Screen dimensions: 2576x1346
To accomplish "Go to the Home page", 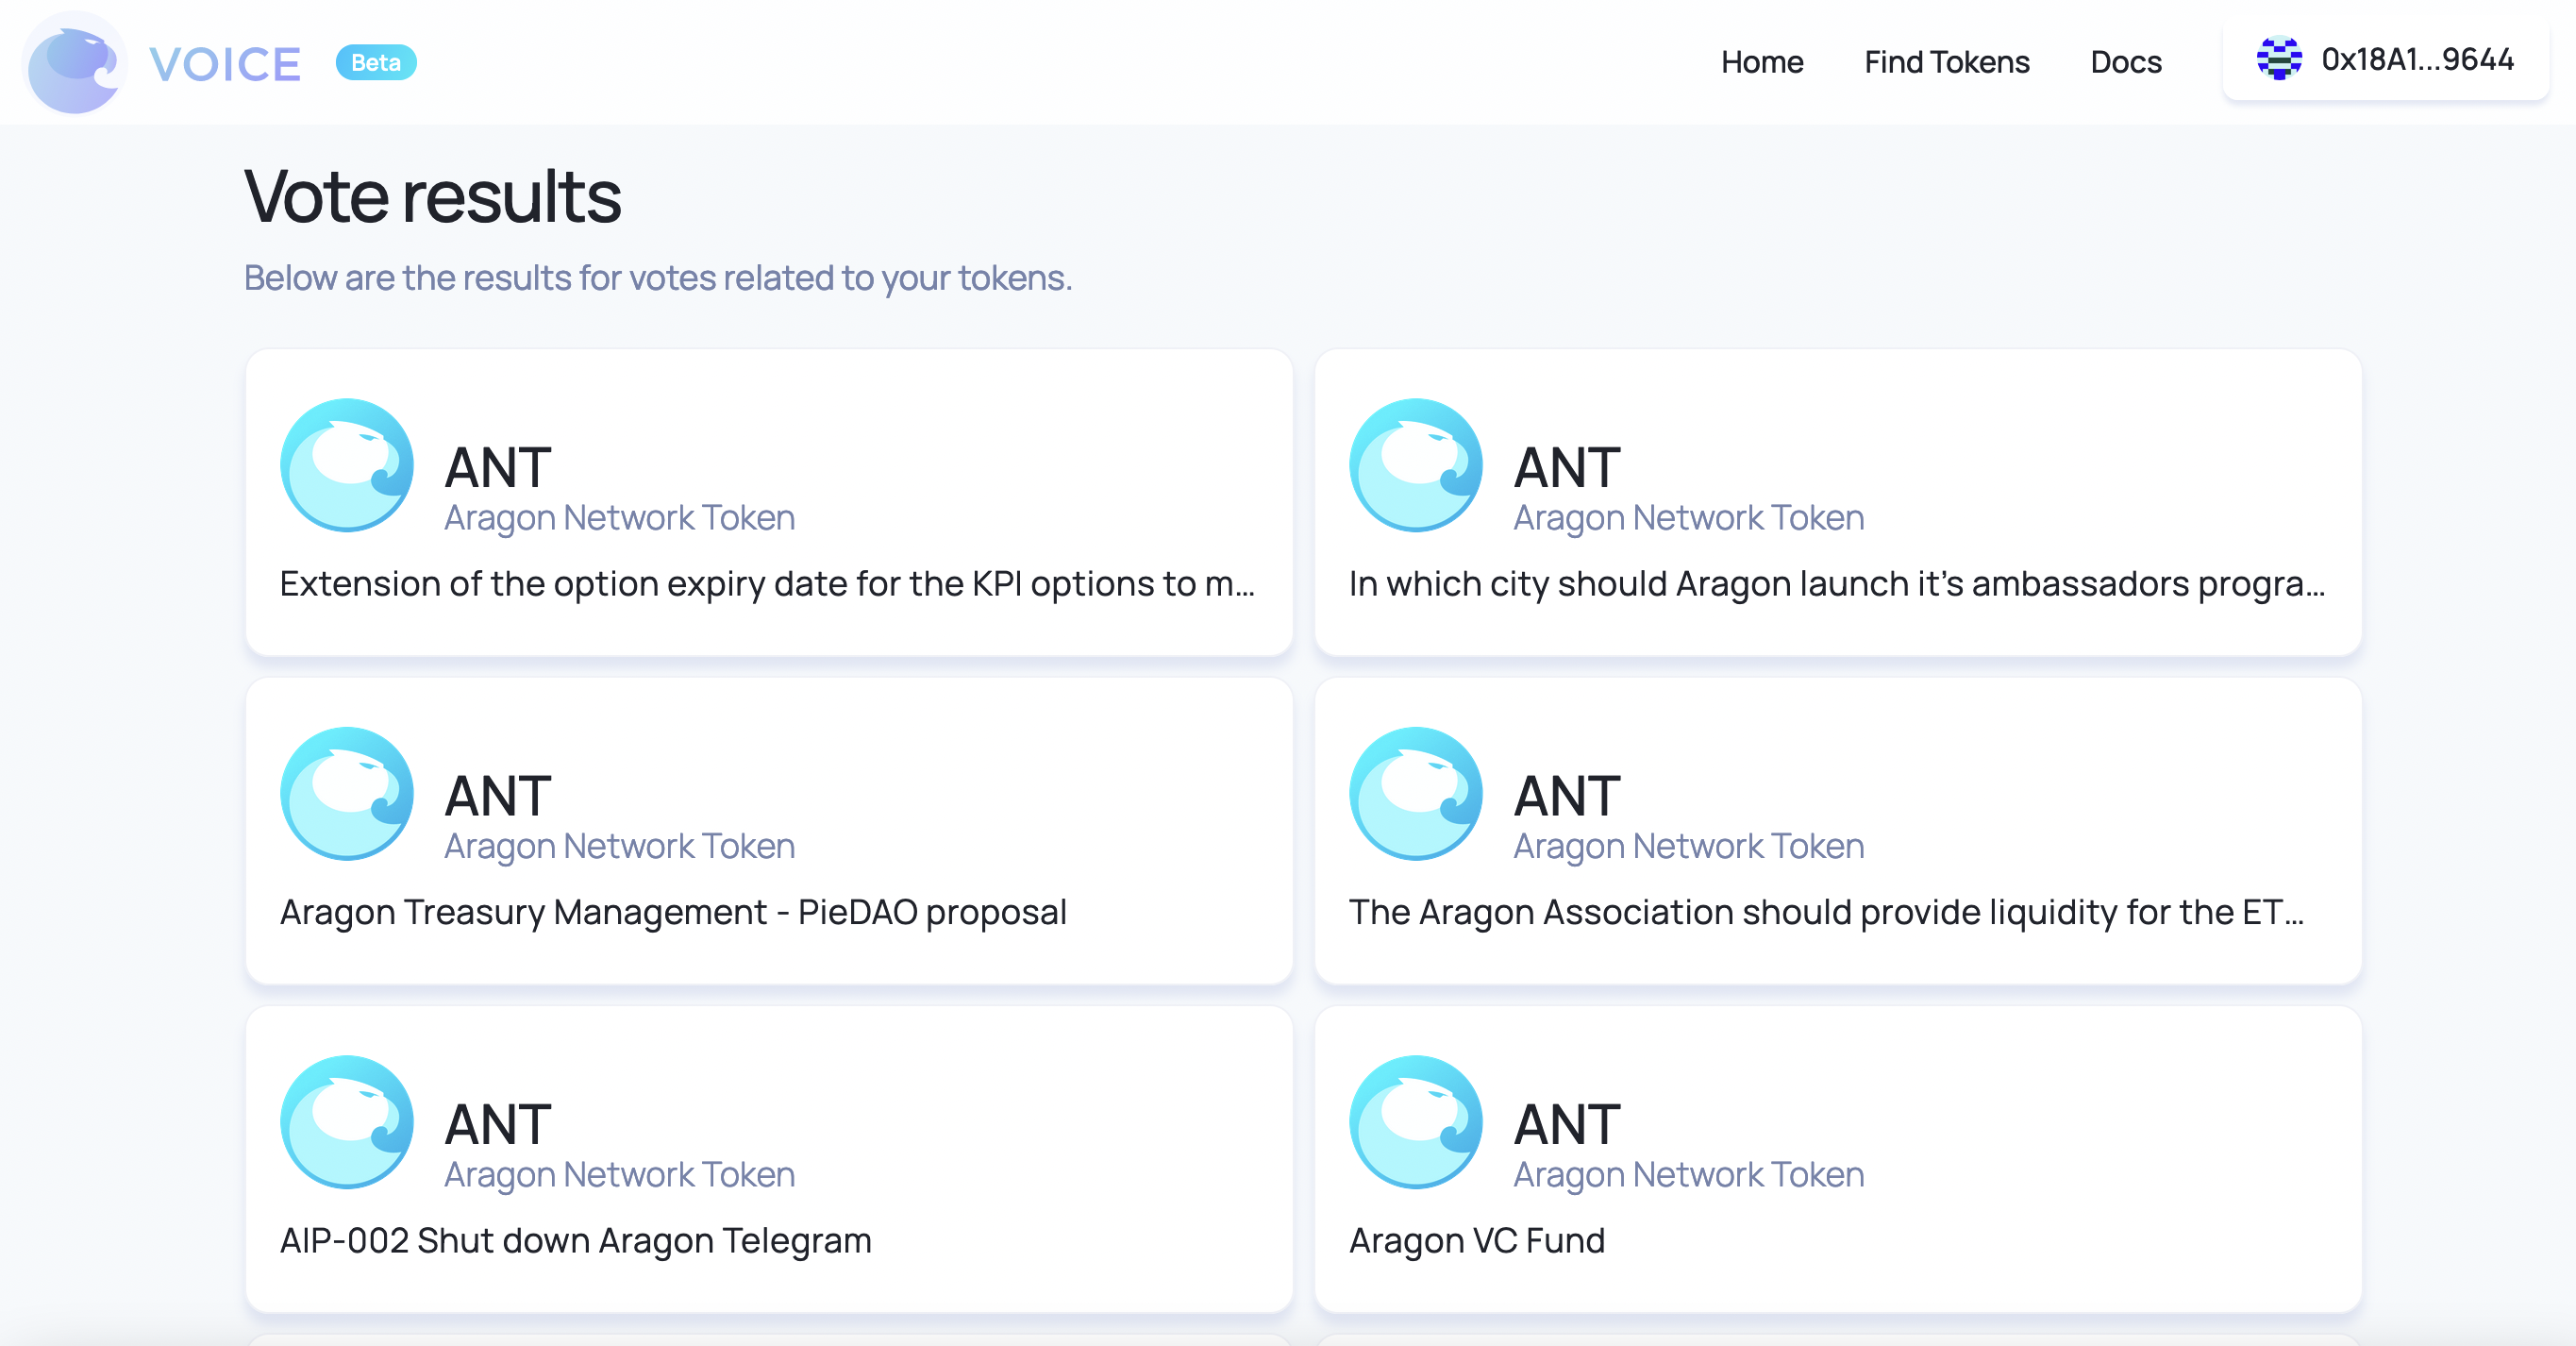I will click(1762, 62).
